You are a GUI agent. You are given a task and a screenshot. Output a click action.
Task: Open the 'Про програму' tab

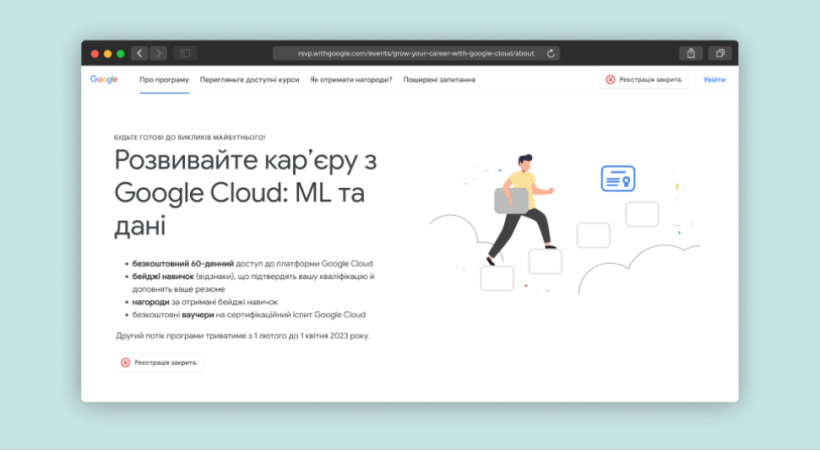(x=164, y=80)
